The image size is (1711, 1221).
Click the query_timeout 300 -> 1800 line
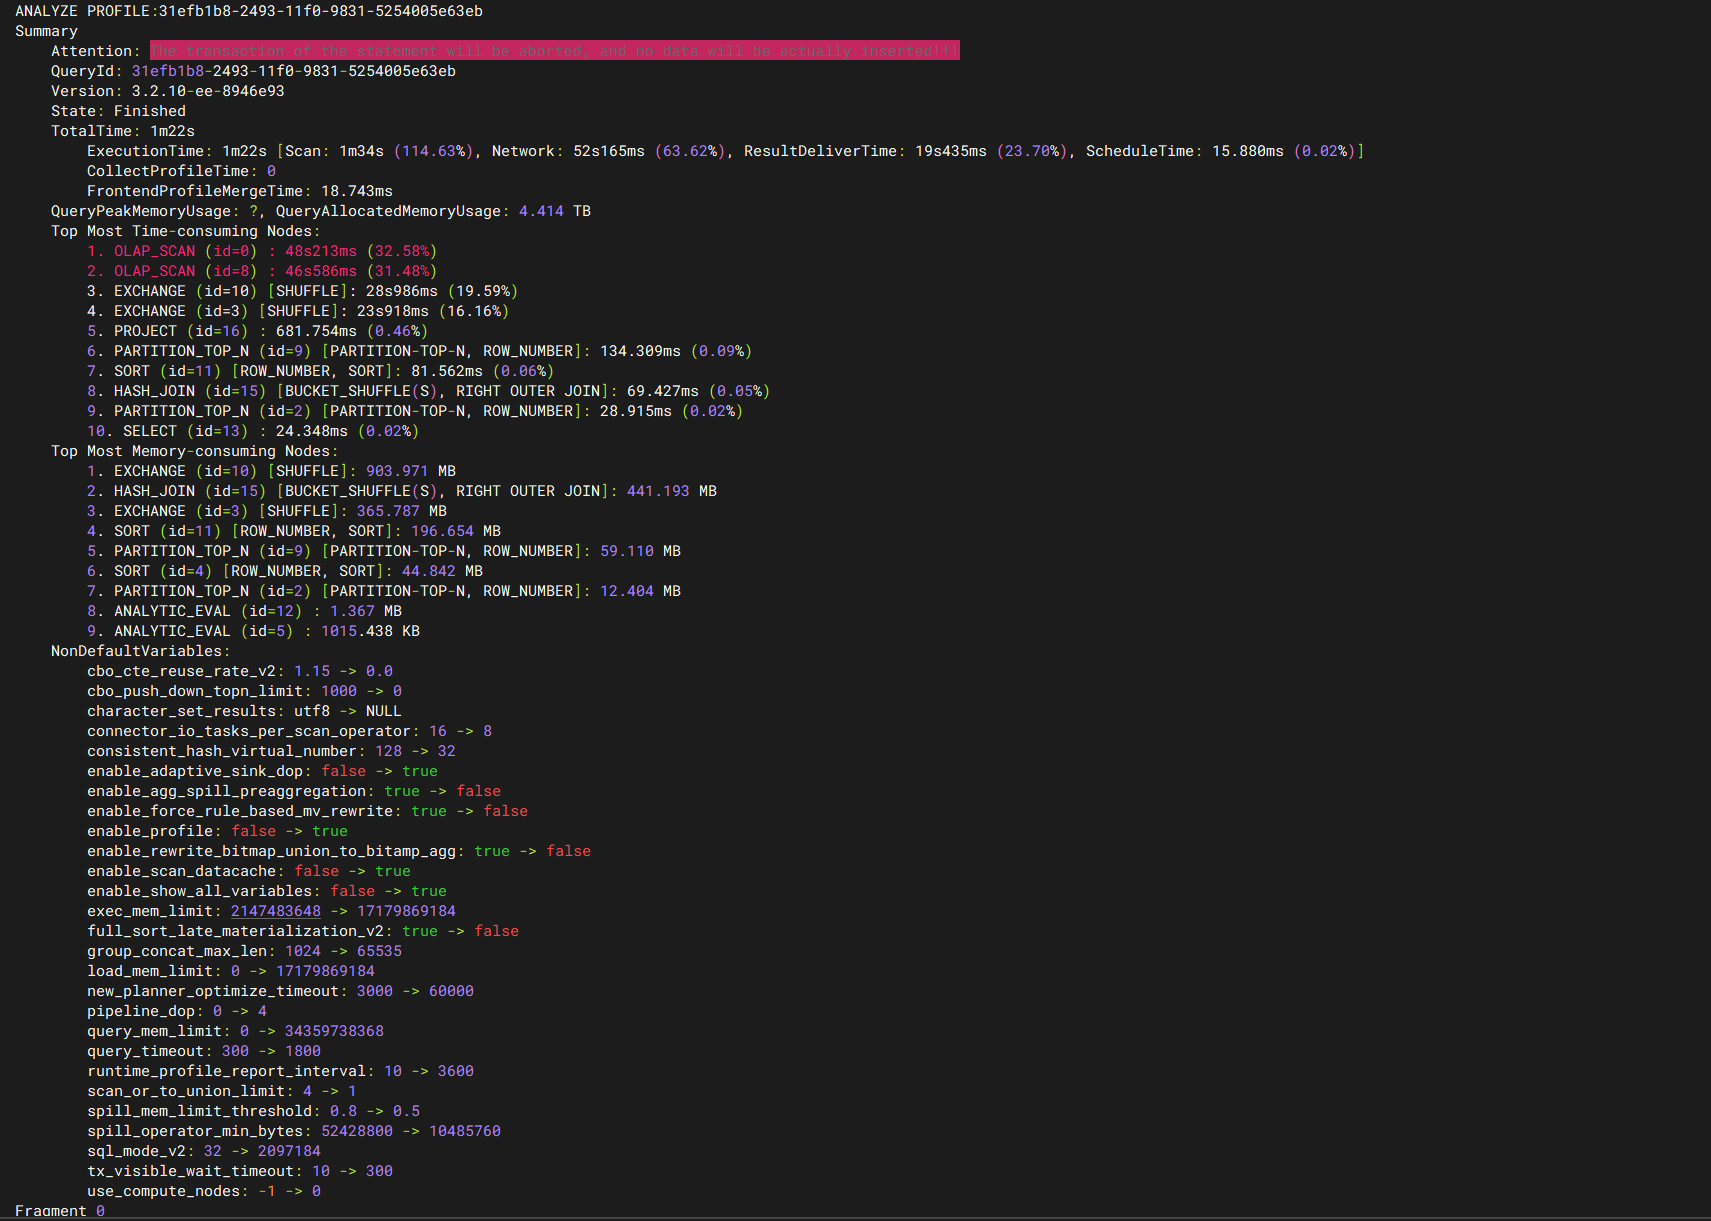pos(203,1051)
